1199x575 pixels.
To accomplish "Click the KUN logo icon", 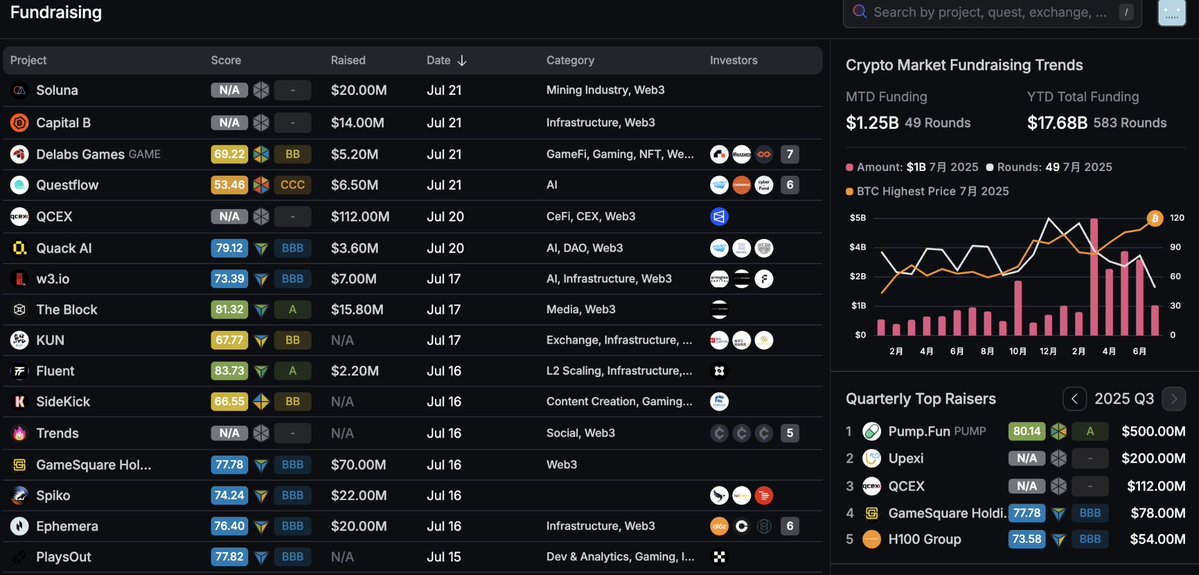I will tap(19, 340).
